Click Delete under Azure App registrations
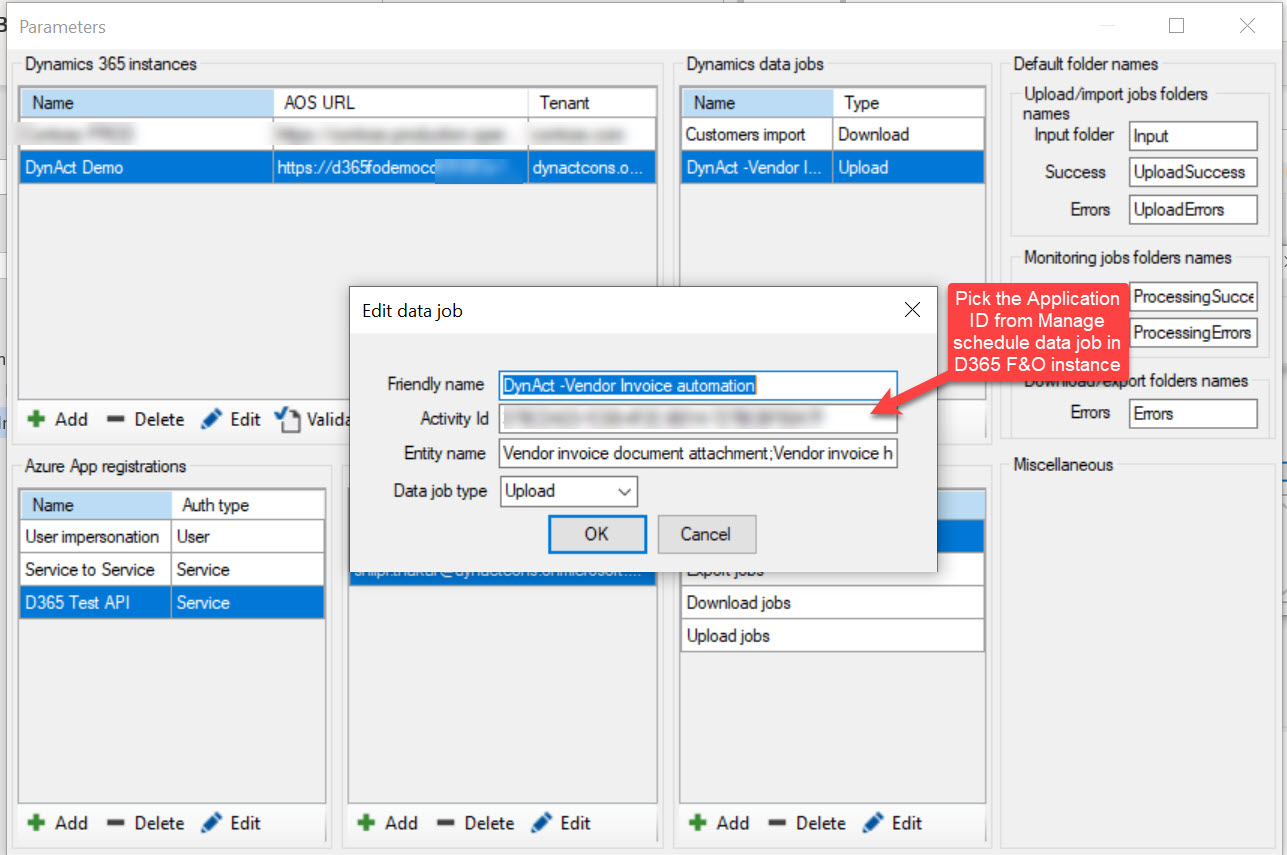The height and width of the screenshot is (855, 1287). 146,823
